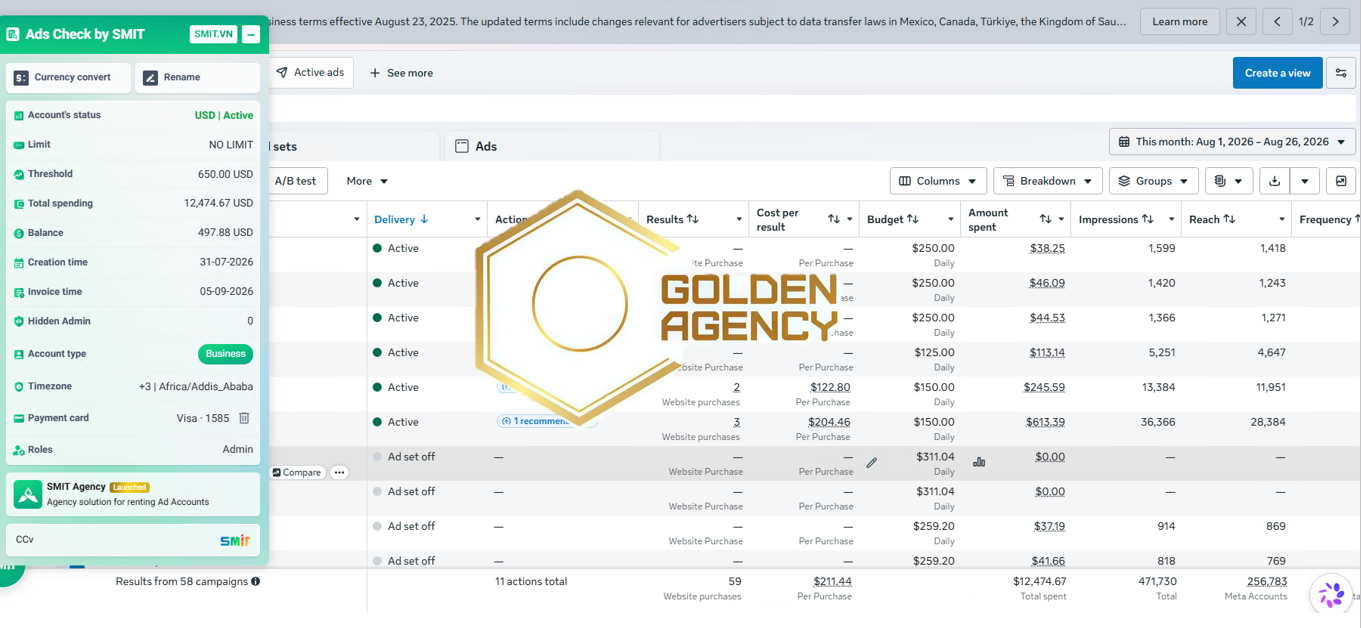Click the Rename button in SMIT panel
This screenshot has height=628, width=1361.
point(198,77)
